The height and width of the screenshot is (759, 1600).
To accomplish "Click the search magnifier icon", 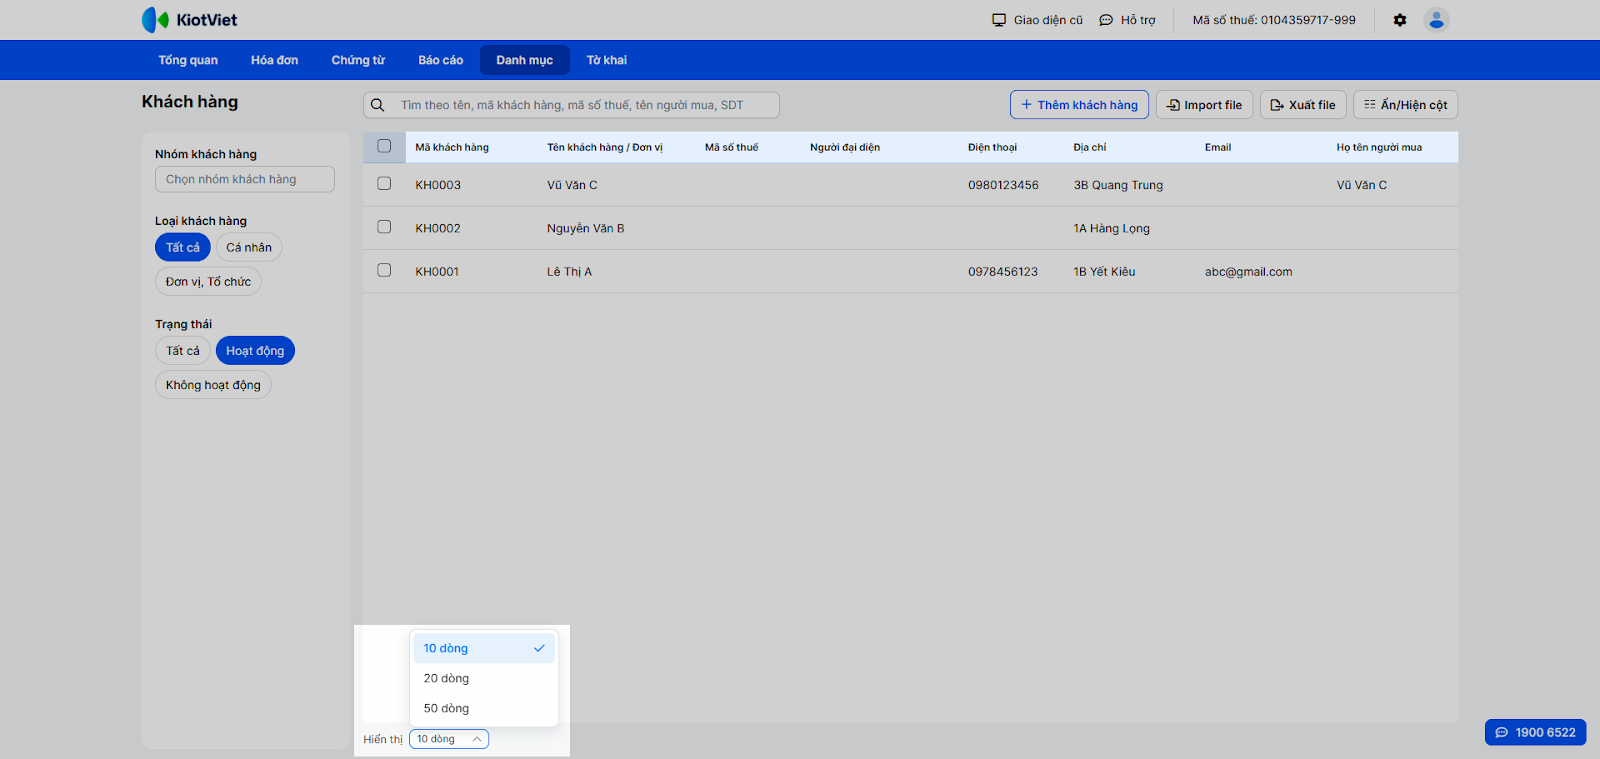I will [378, 105].
